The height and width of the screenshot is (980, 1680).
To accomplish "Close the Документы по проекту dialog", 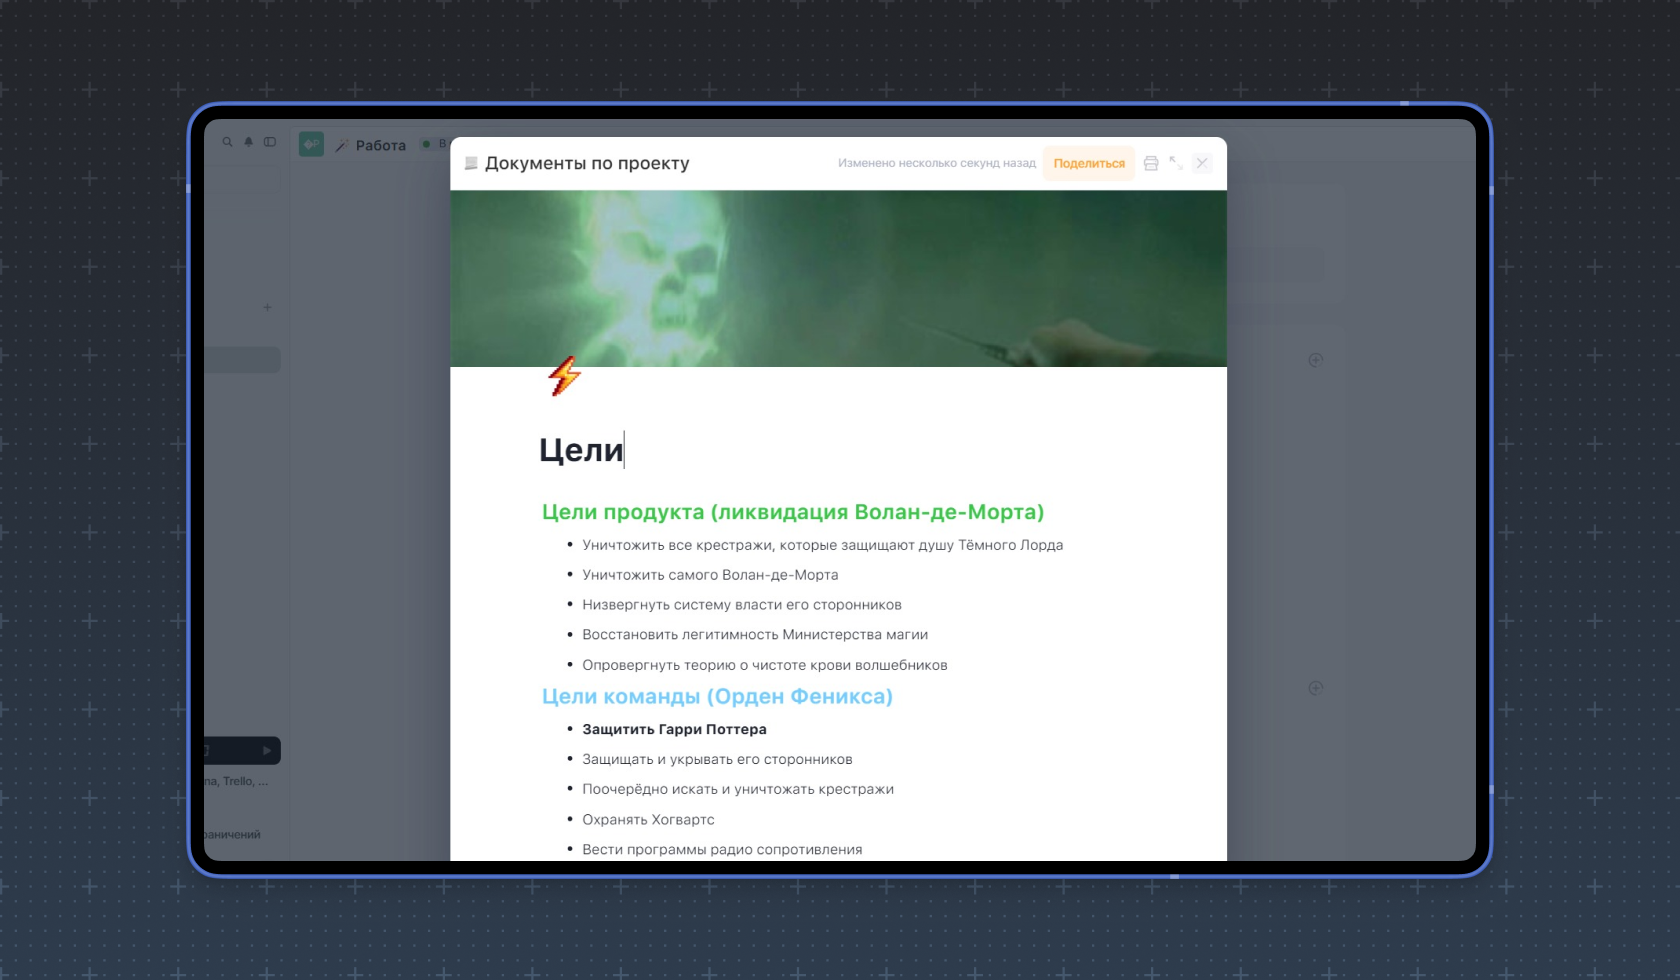I will pyautogui.click(x=1202, y=163).
